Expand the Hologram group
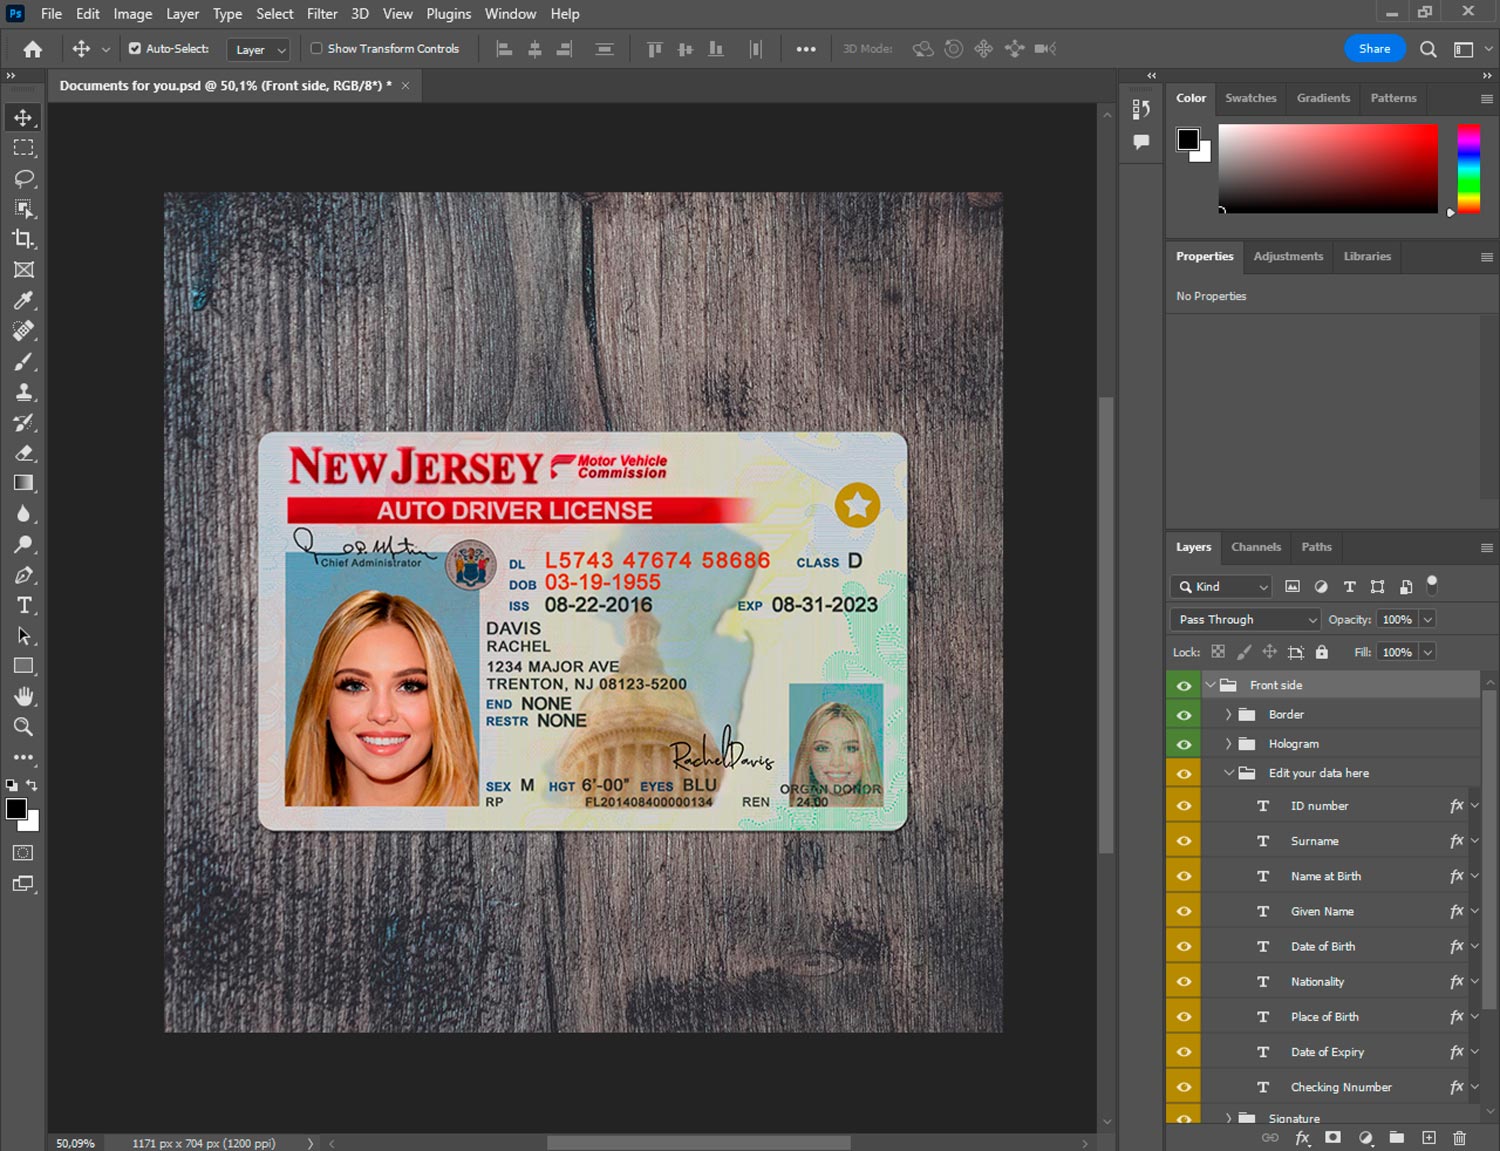The width and height of the screenshot is (1500, 1151). click(1228, 744)
